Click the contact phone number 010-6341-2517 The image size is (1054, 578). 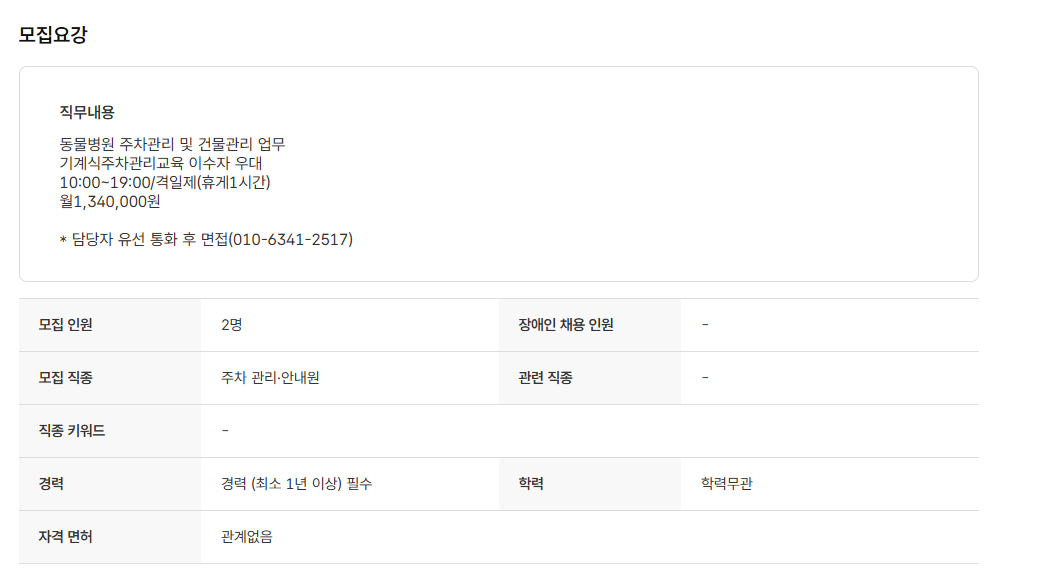[291, 240]
